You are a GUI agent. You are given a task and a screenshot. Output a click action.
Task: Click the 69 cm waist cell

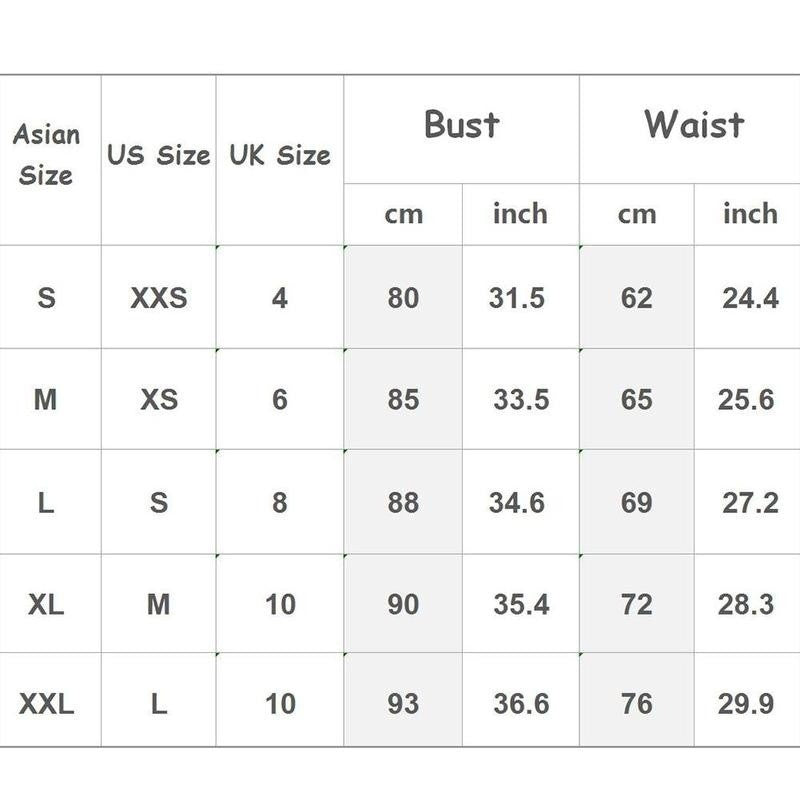[x=636, y=502]
